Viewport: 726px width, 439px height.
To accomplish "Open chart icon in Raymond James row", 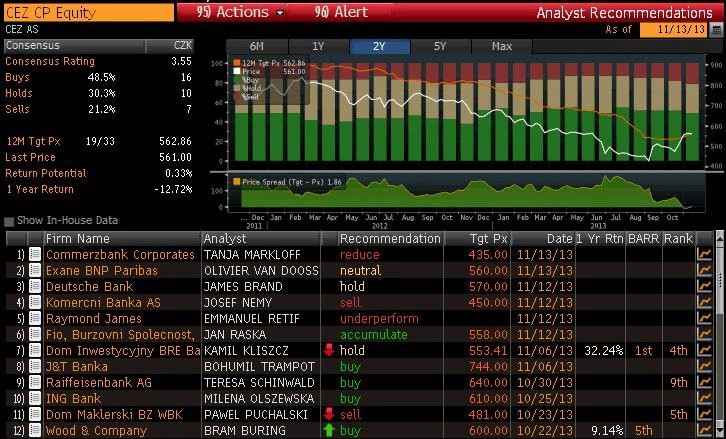I will pyautogui.click(x=704, y=319).
